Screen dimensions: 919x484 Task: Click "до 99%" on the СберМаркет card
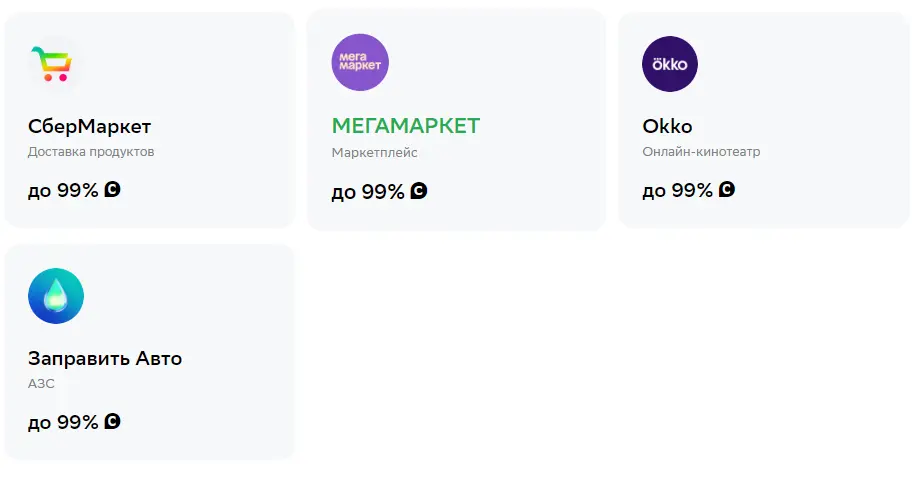[x=63, y=190]
